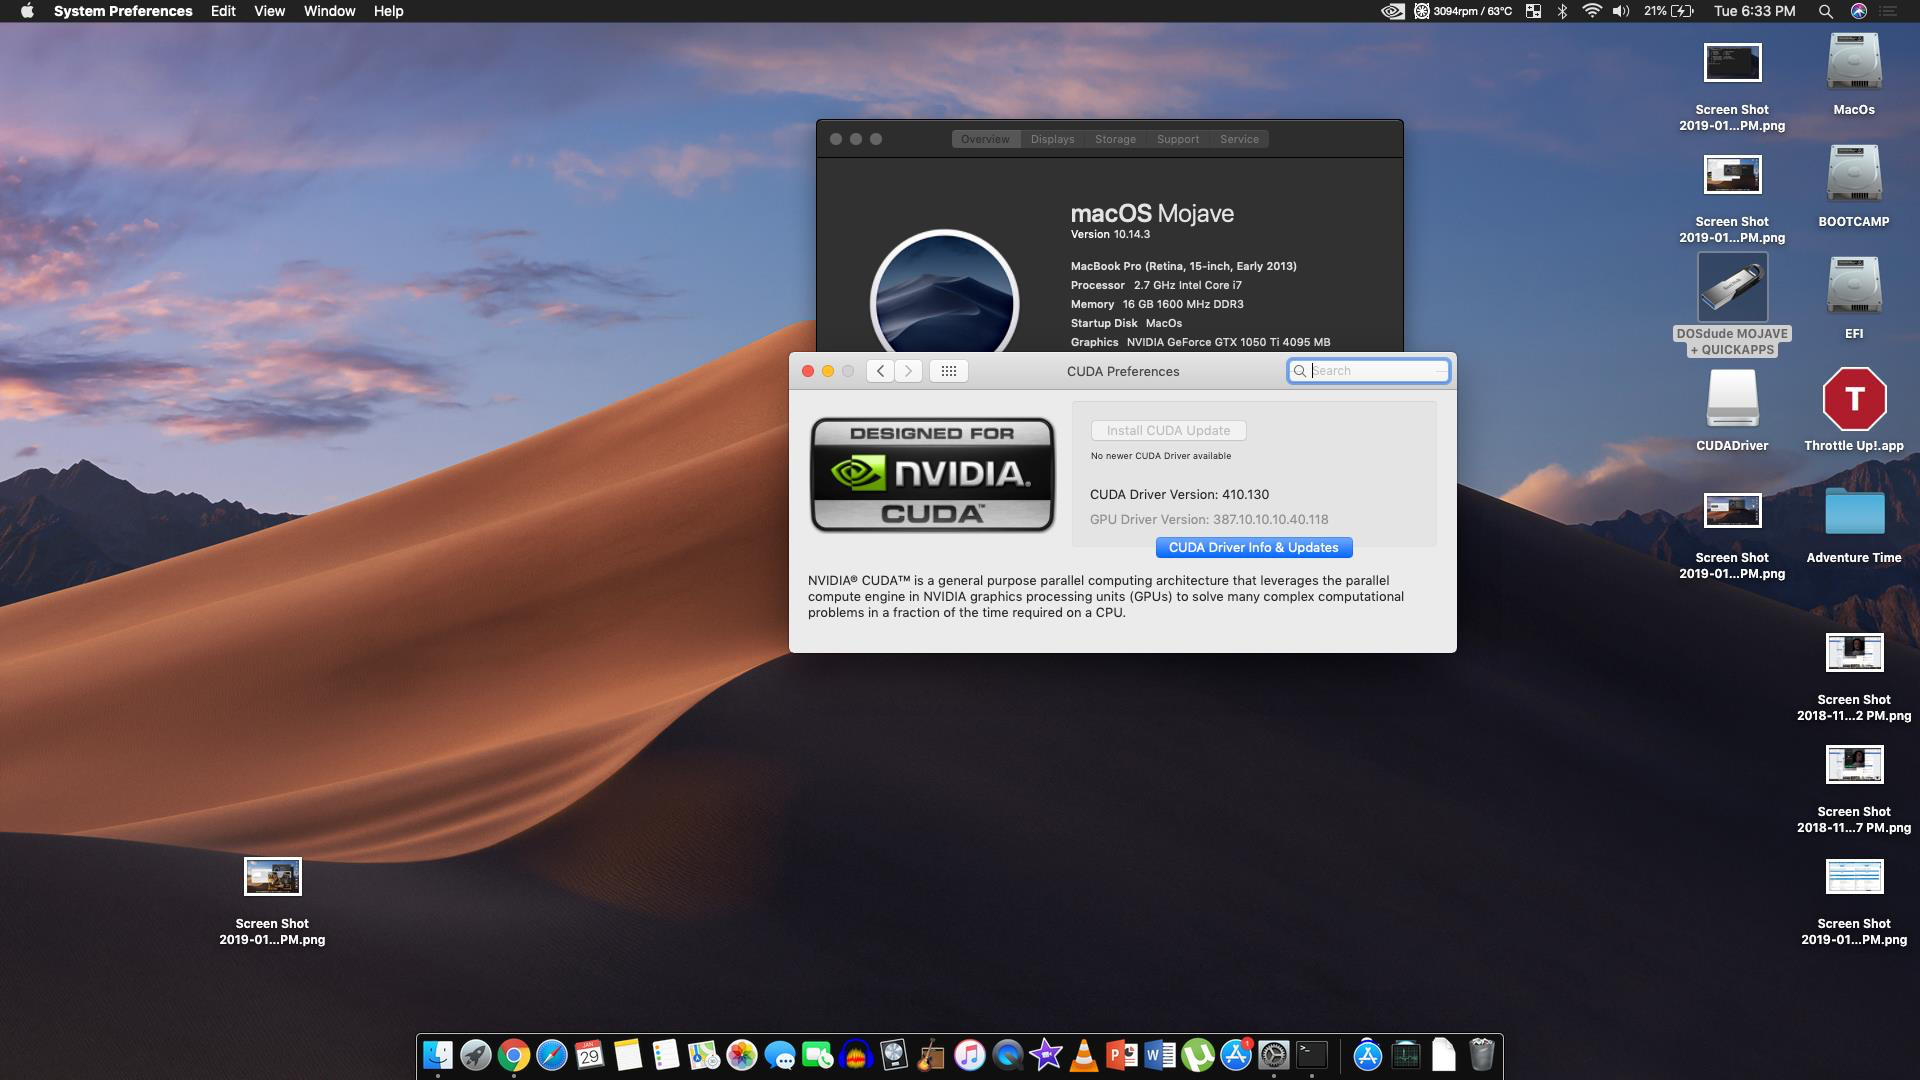Switch to the Displays tab
This screenshot has height=1080, width=1920.
tap(1052, 139)
